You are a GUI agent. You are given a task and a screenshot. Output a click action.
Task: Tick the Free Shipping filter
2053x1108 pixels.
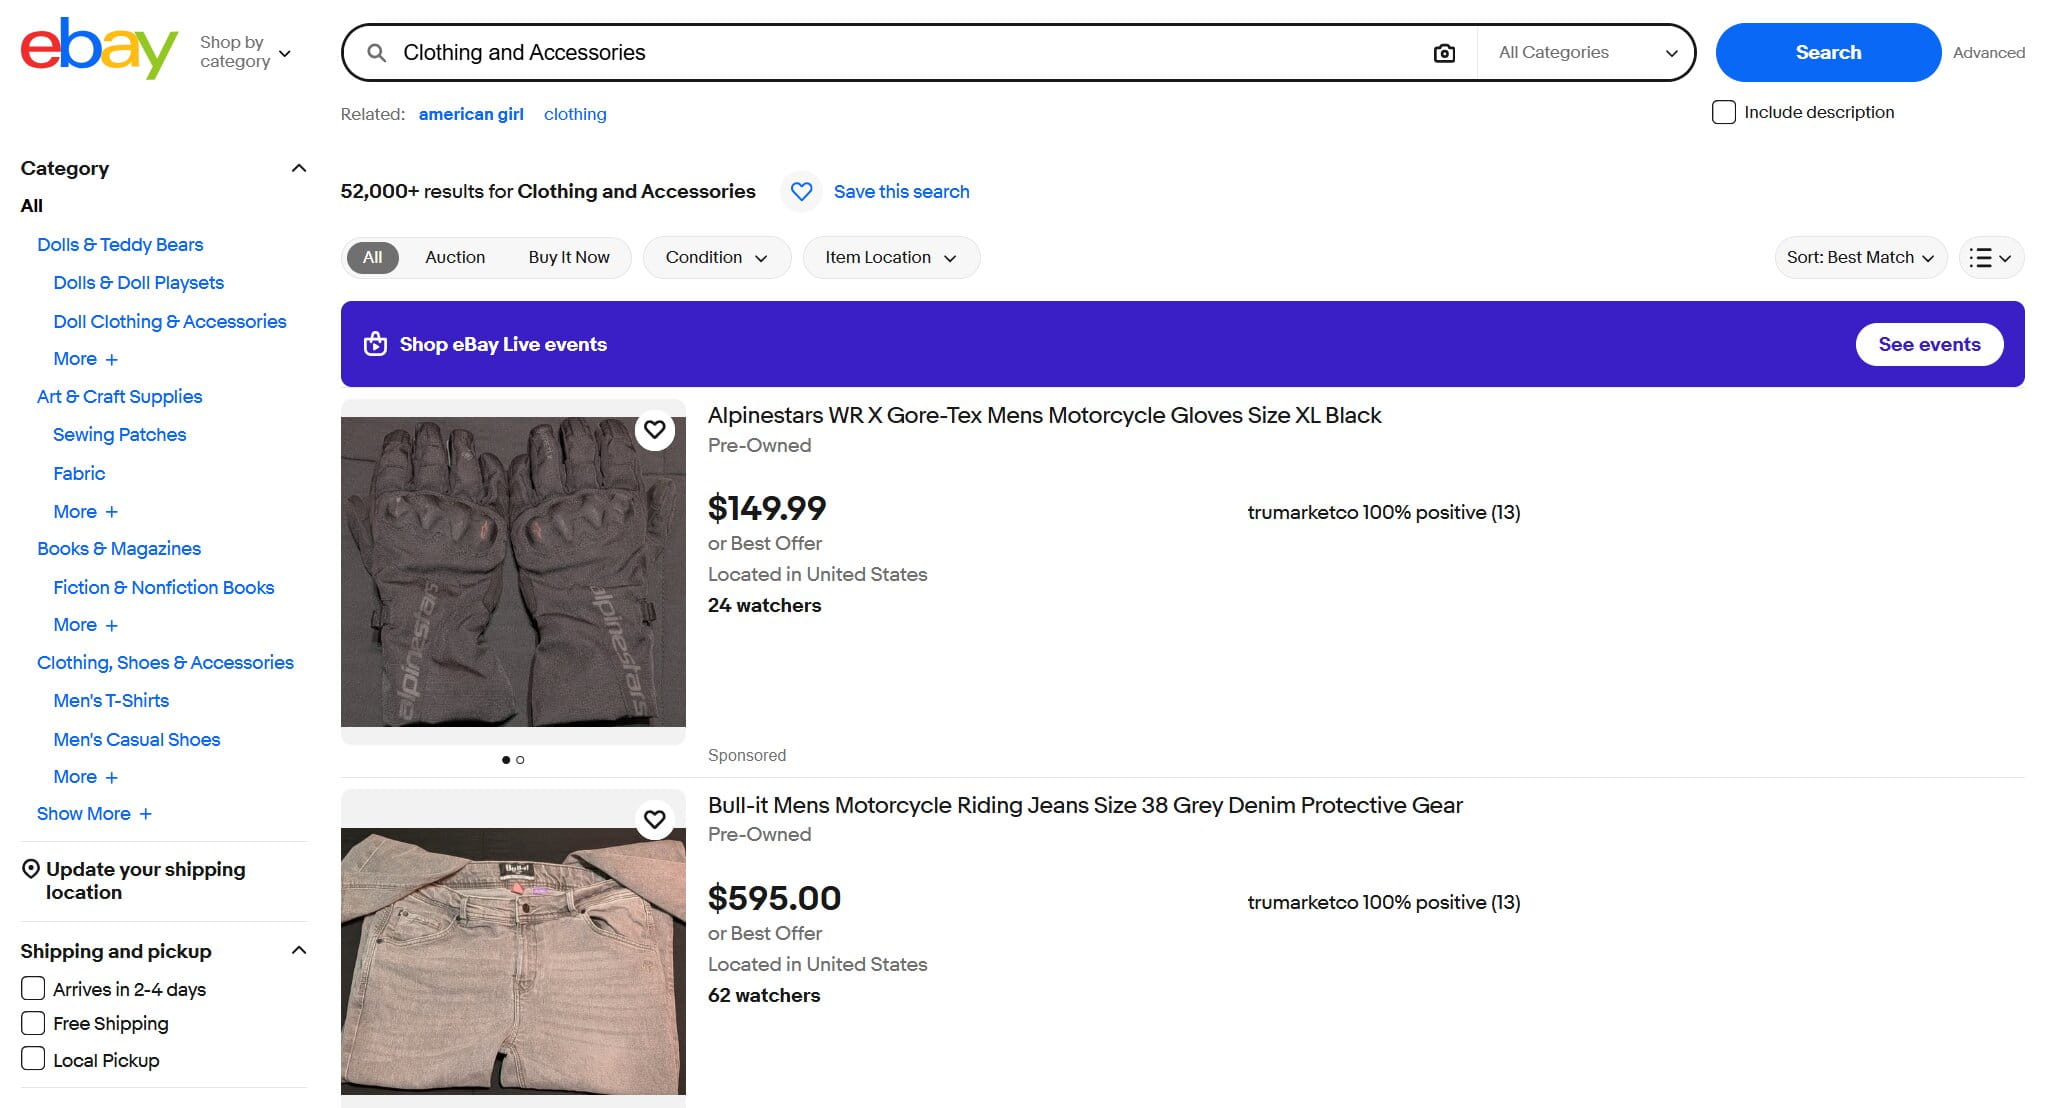point(33,1023)
